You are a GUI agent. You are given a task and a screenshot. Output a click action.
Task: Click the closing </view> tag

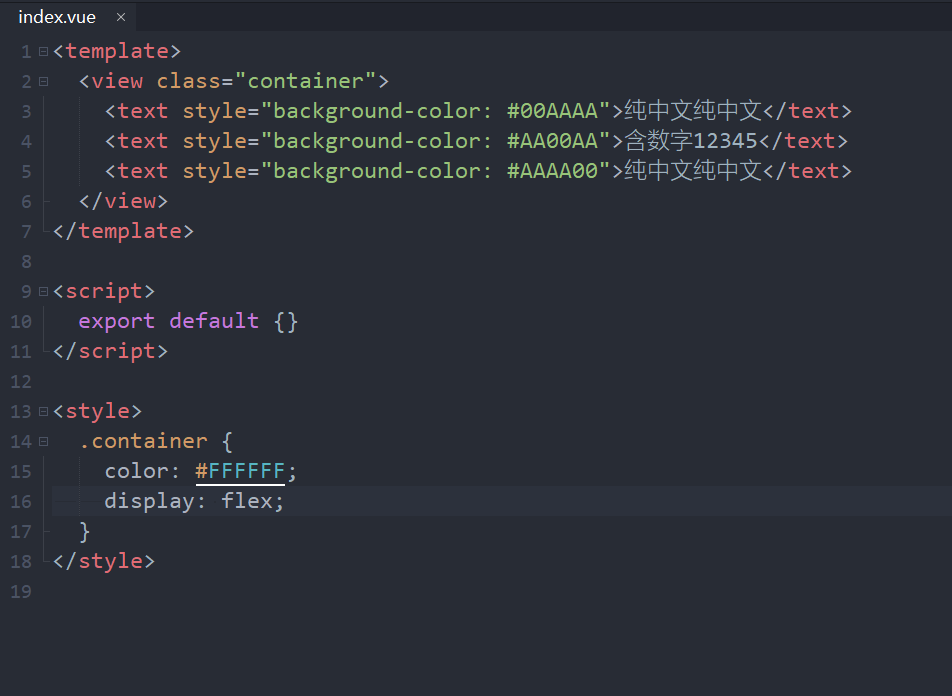coord(123,202)
